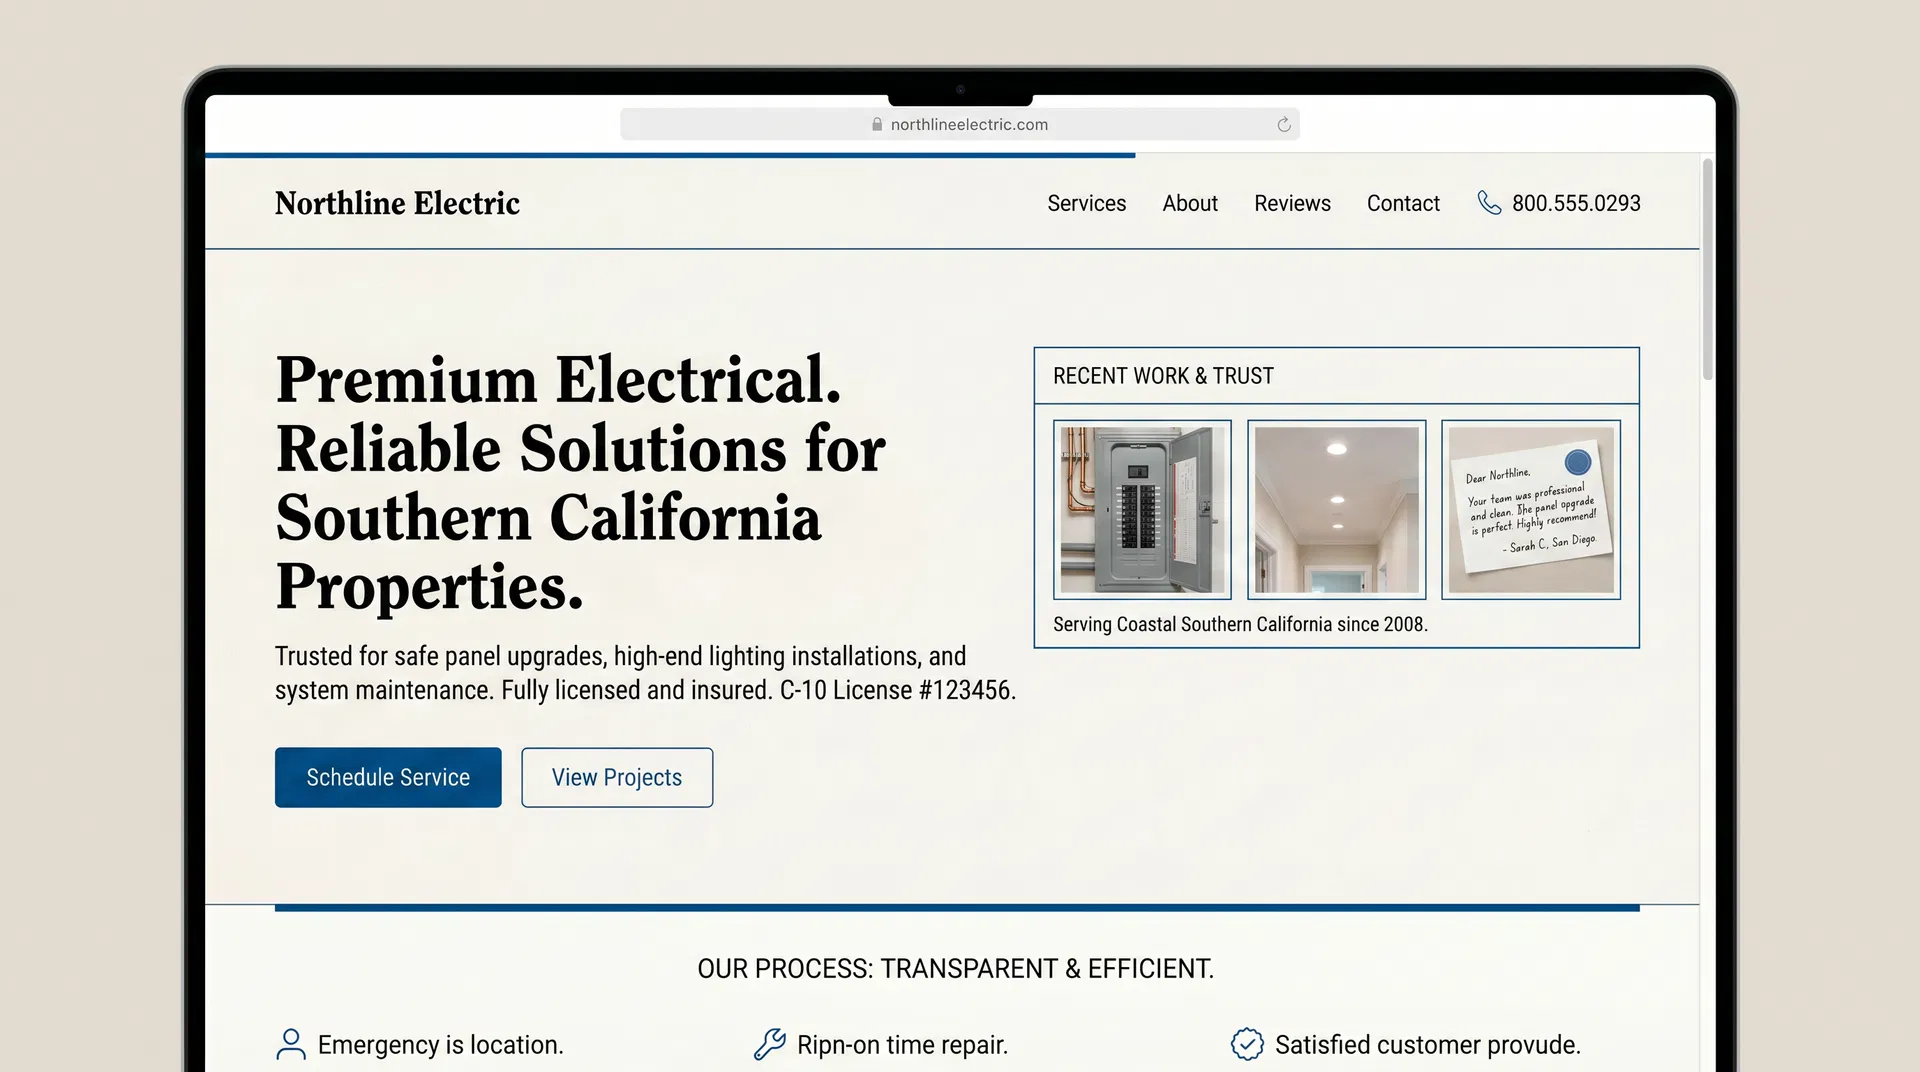The image size is (1920, 1072).
Task: Open View Projects
Action: tap(616, 777)
